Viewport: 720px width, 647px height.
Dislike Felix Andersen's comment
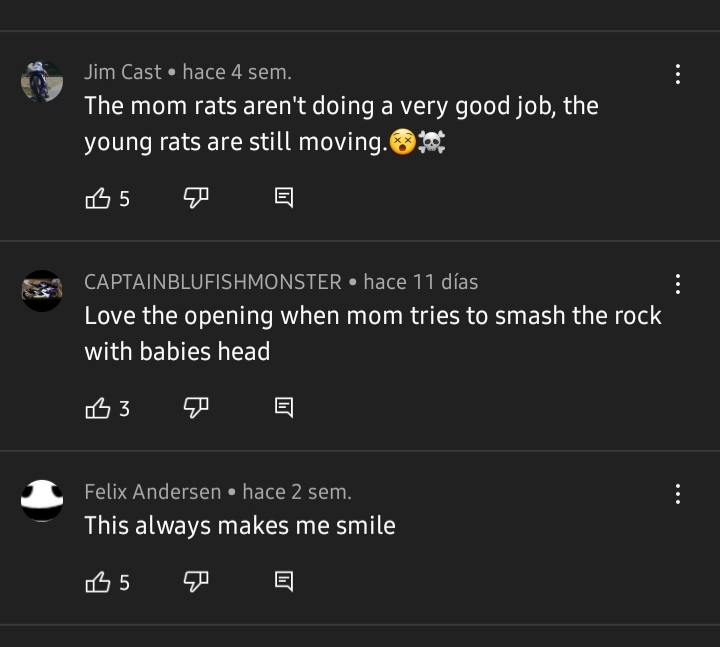pos(194,582)
